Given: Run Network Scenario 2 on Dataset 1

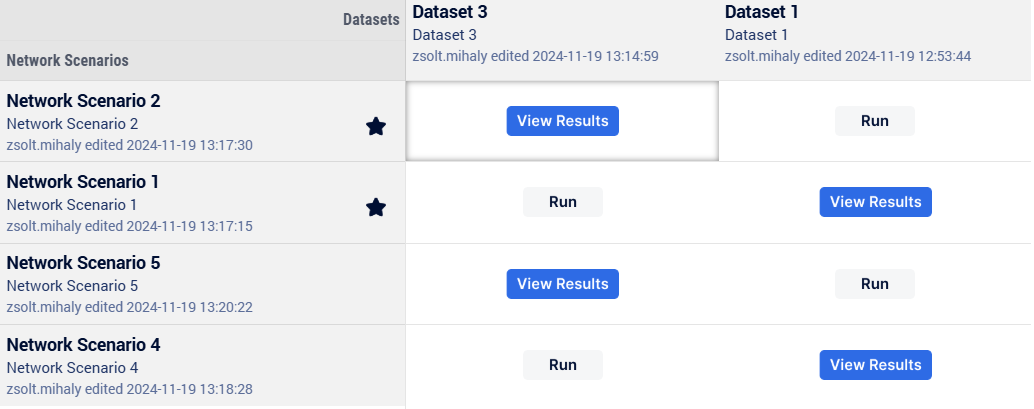Looking at the screenshot, I should [x=875, y=121].
